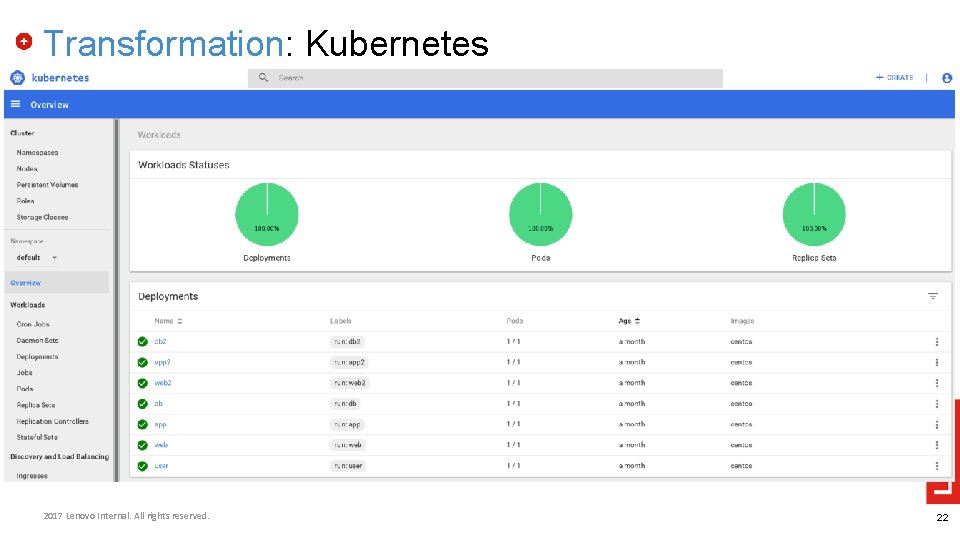Open Namespaces in the Cluster menu
This screenshot has width=960, height=540.
37,152
